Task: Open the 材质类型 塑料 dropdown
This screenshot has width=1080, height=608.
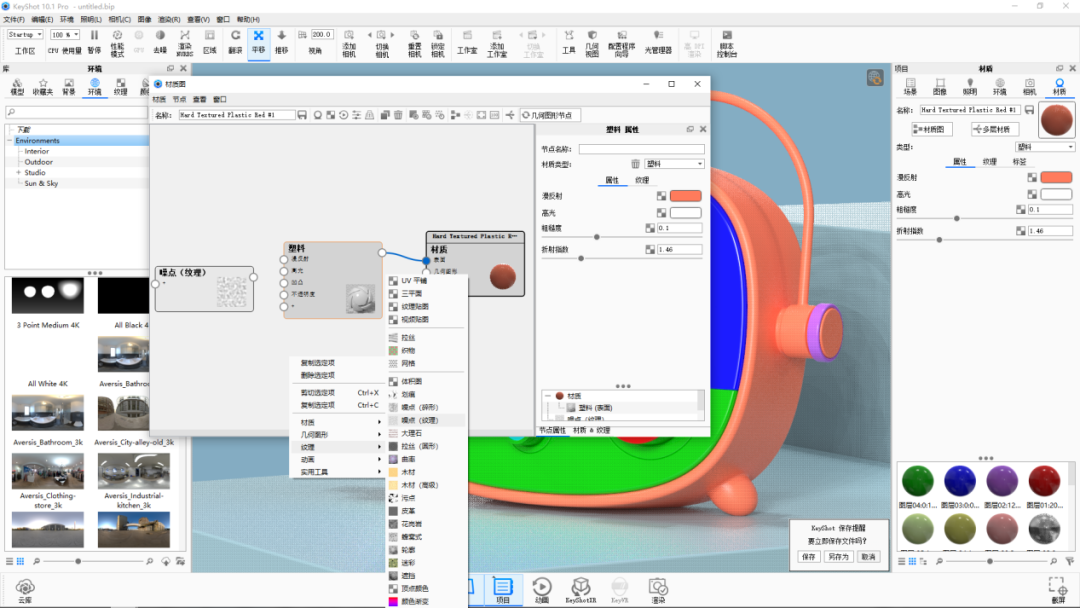Action: pyautogui.click(x=674, y=164)
